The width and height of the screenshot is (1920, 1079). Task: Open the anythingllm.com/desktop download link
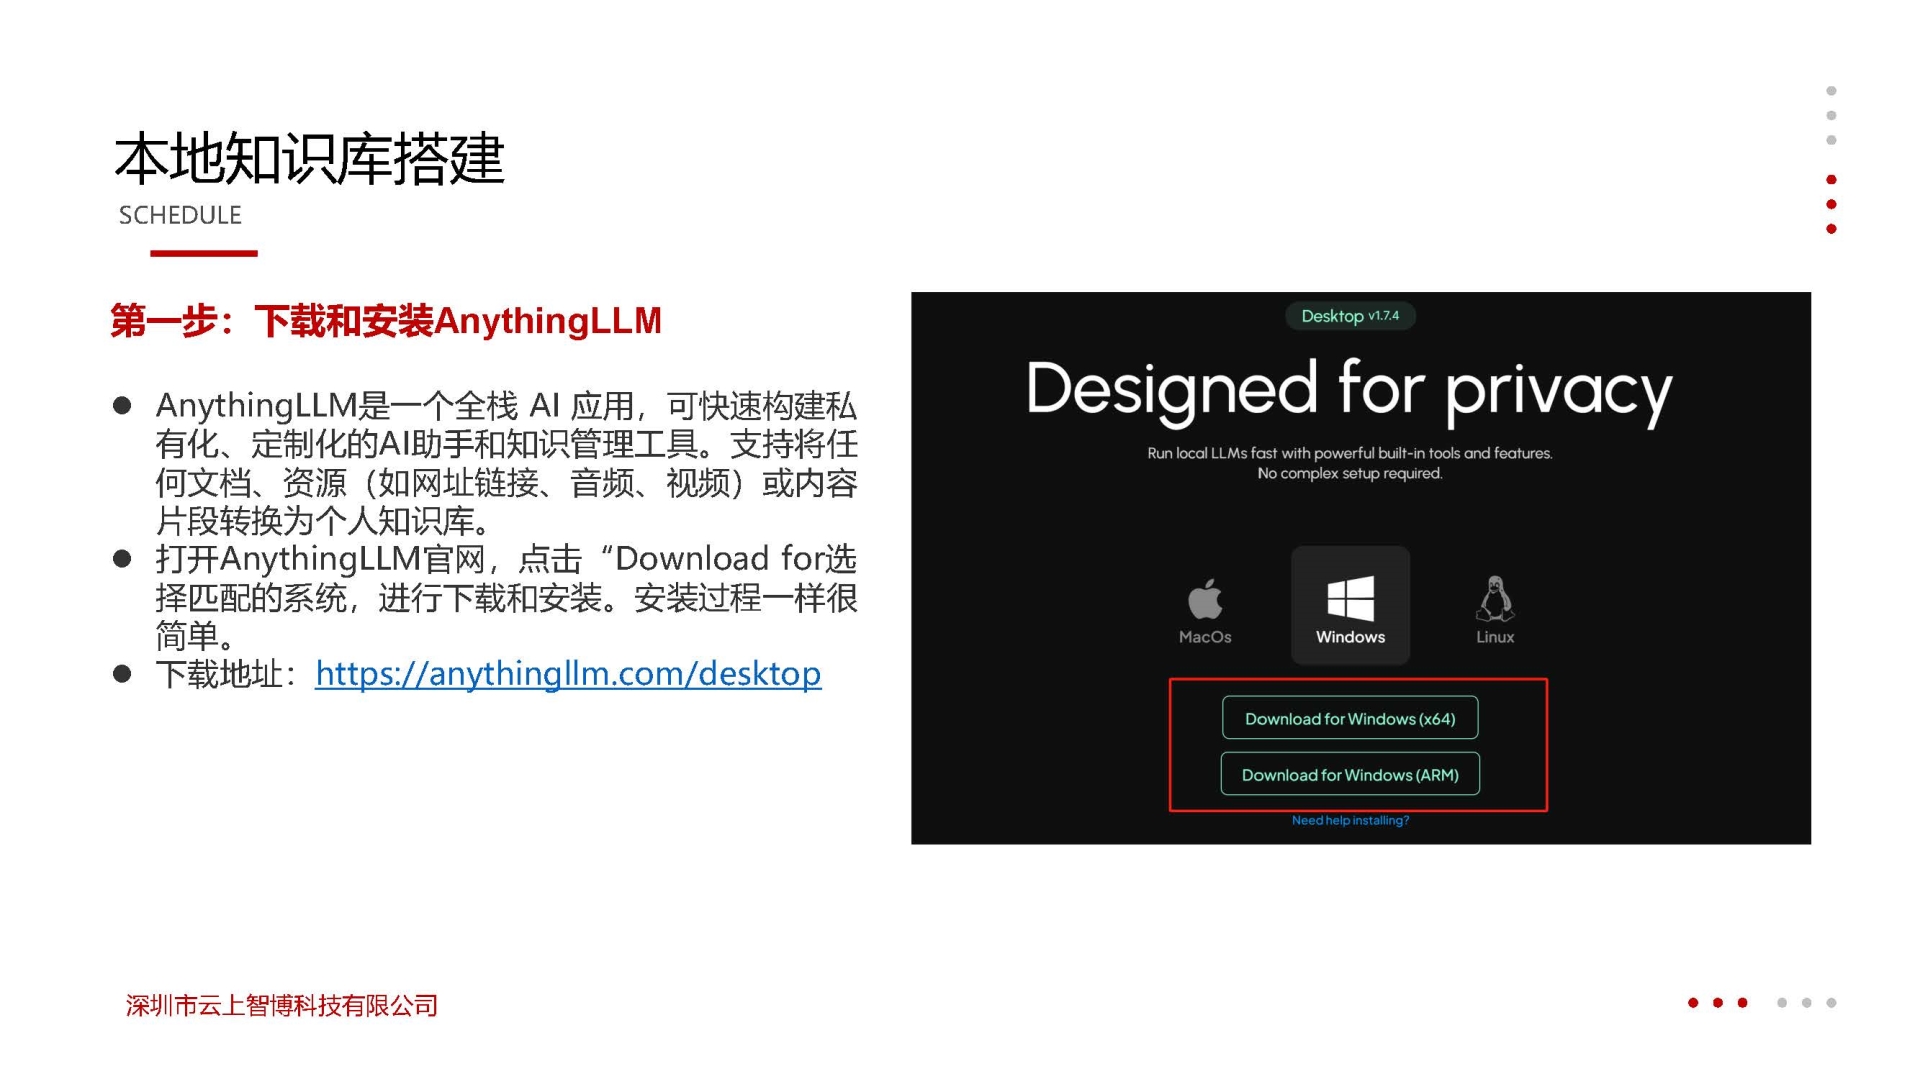567,673
